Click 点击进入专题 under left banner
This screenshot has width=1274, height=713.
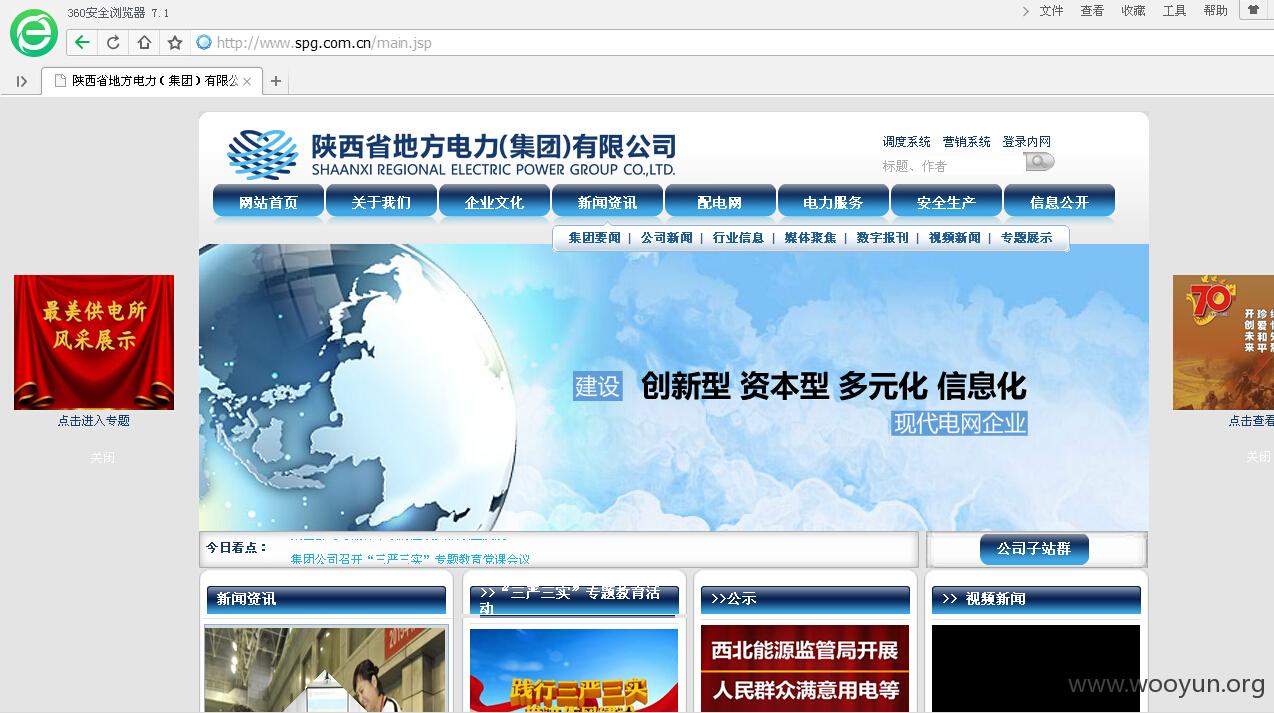click(94, 421)
